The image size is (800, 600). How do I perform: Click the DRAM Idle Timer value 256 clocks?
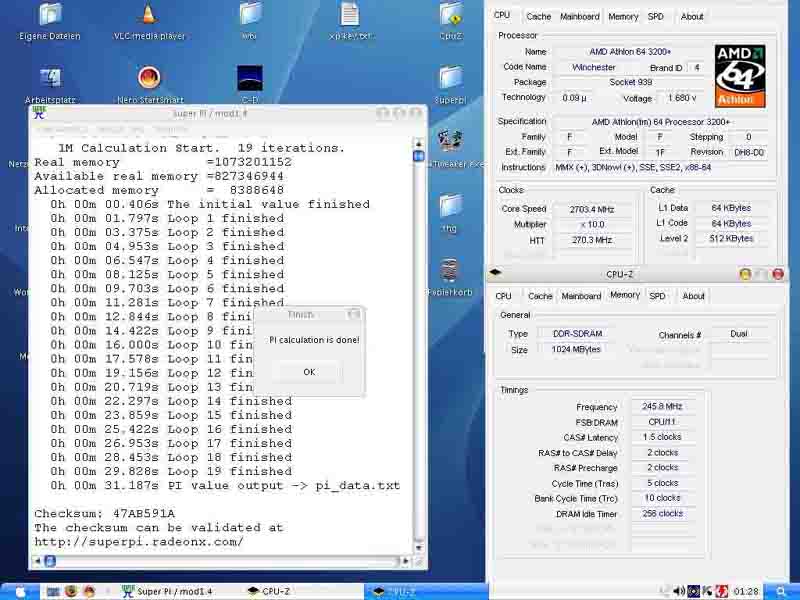pyautogui.click(x=663, y=514)
